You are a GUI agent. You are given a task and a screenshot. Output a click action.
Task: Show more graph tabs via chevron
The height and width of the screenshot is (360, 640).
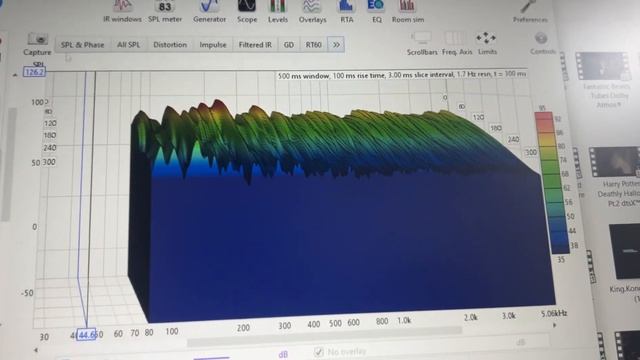(x=336, y=45)
